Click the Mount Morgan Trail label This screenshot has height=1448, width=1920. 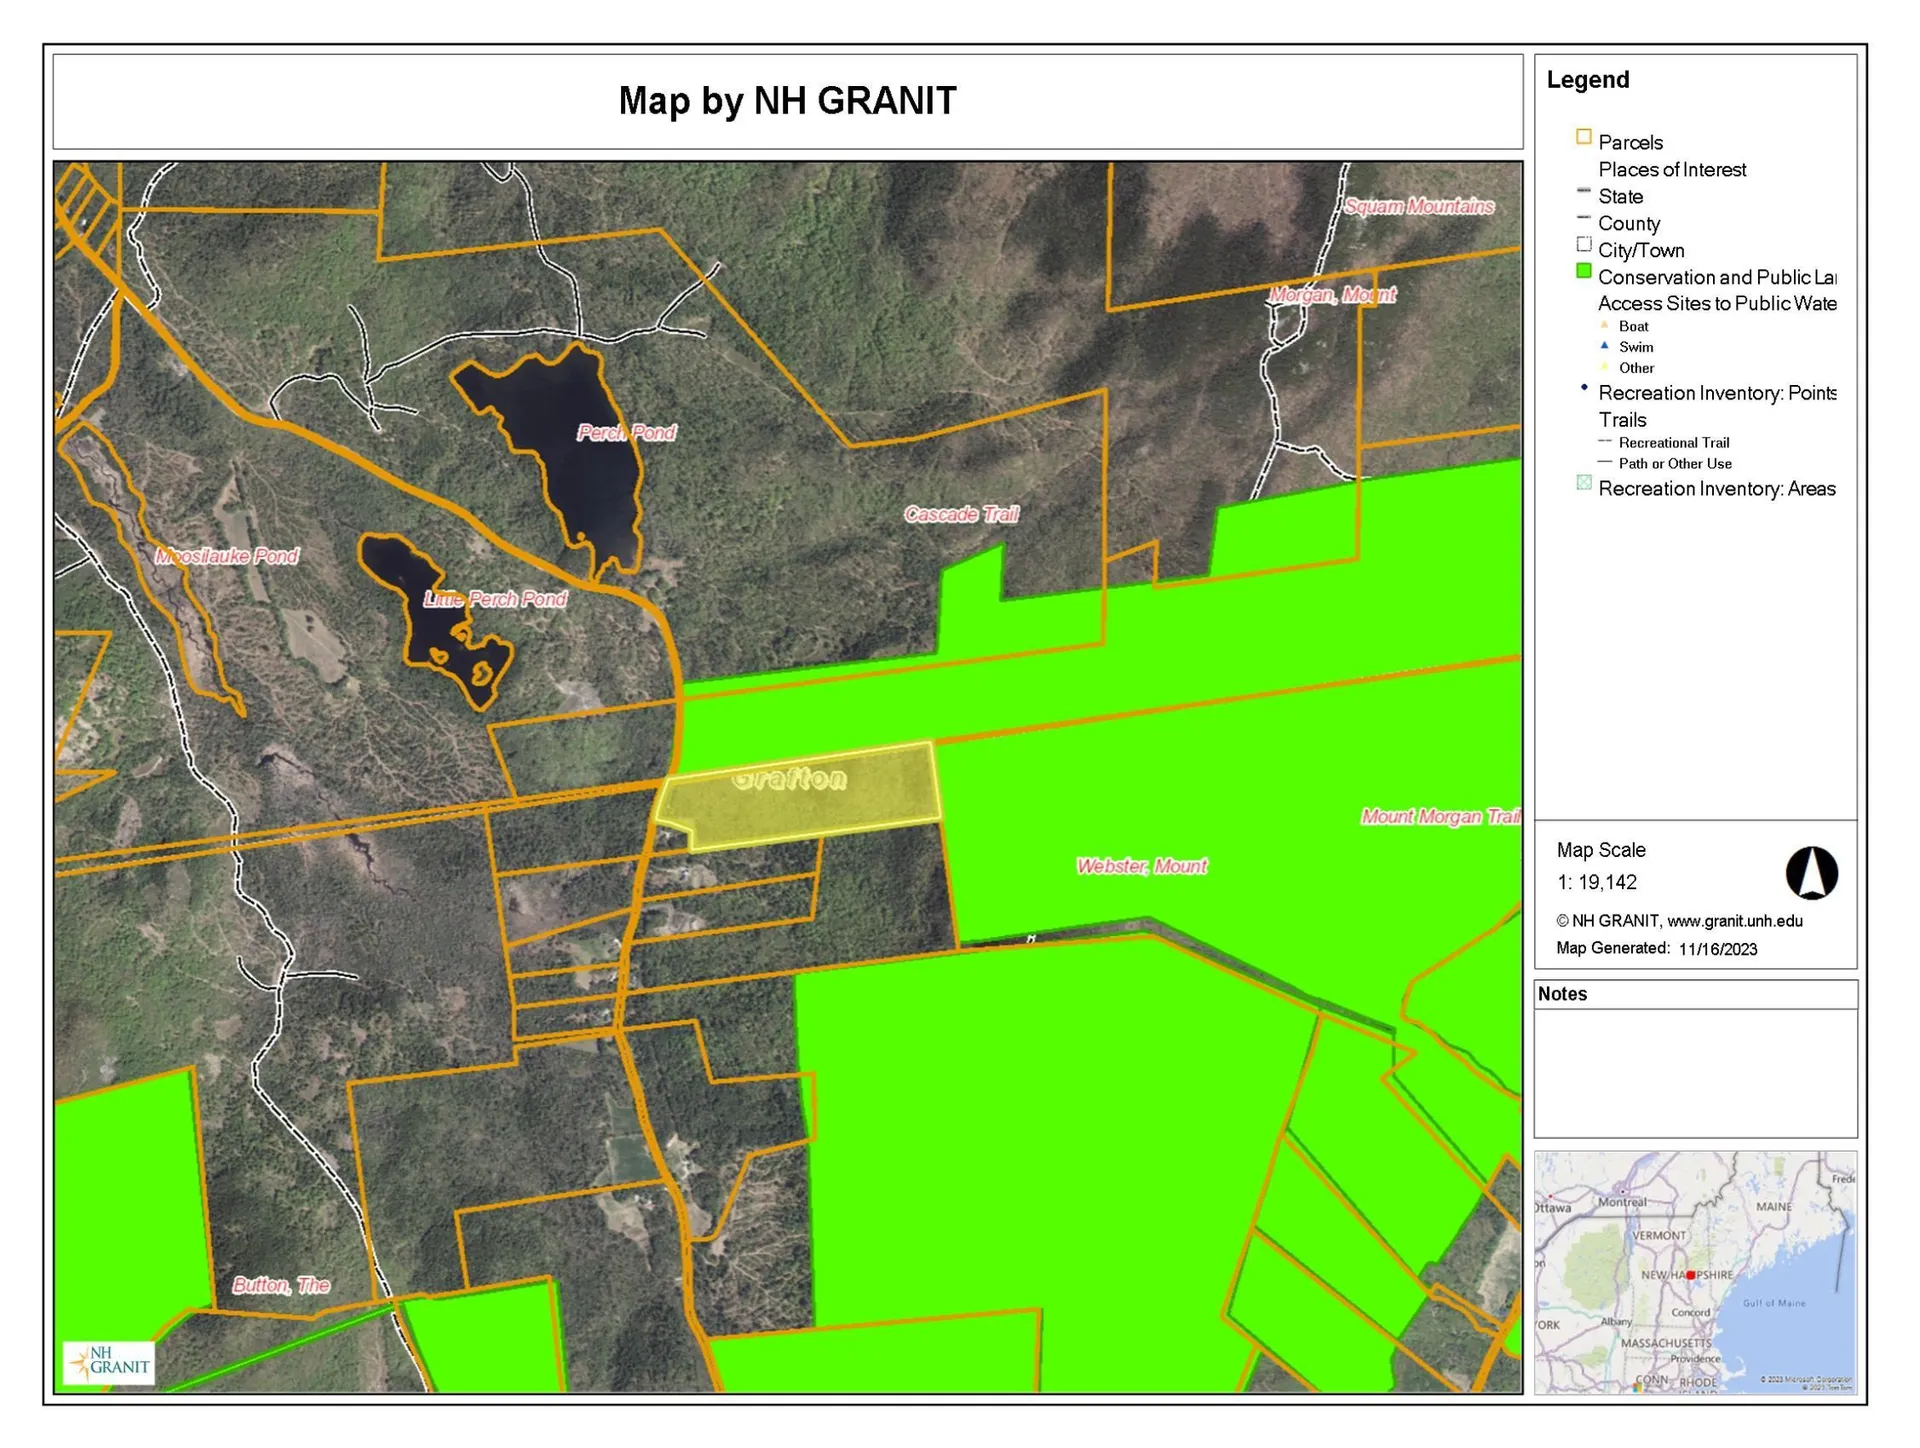pos(1439,817)
